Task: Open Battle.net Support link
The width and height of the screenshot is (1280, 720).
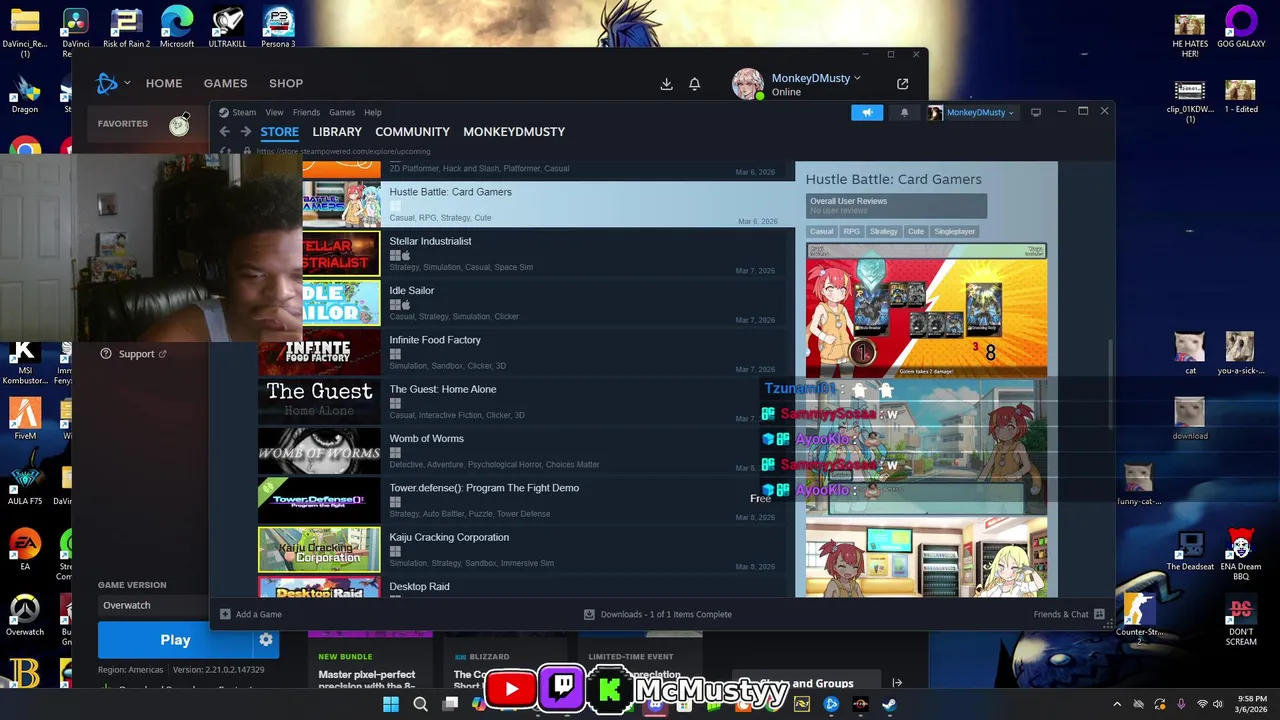Action: pos(134,354)
